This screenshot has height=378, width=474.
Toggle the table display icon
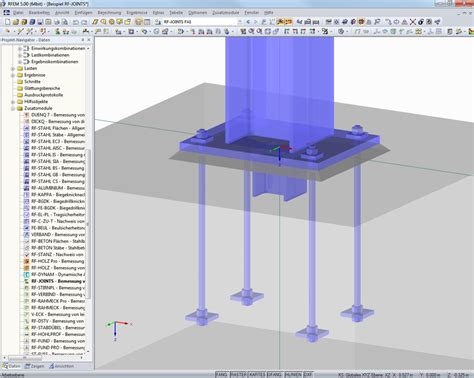(147, 22)
